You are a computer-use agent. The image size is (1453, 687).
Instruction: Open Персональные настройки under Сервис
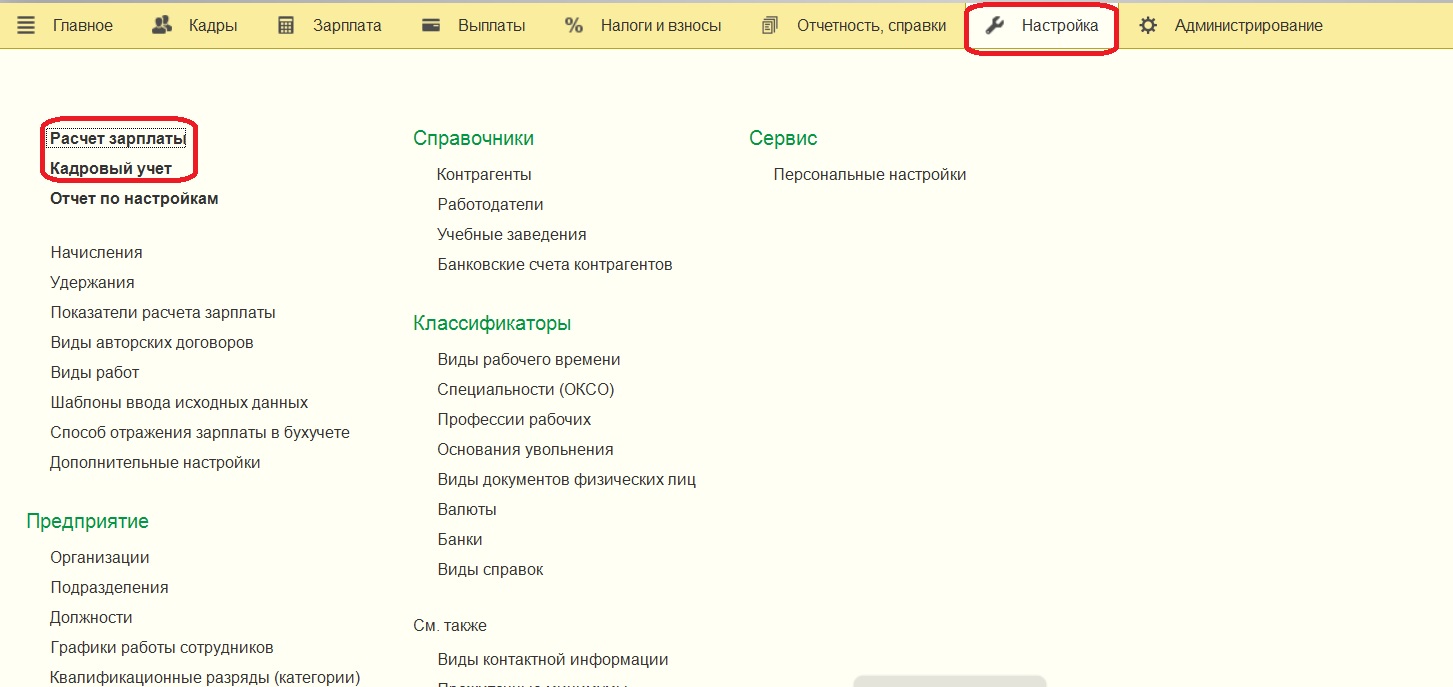tap(870, 175)
